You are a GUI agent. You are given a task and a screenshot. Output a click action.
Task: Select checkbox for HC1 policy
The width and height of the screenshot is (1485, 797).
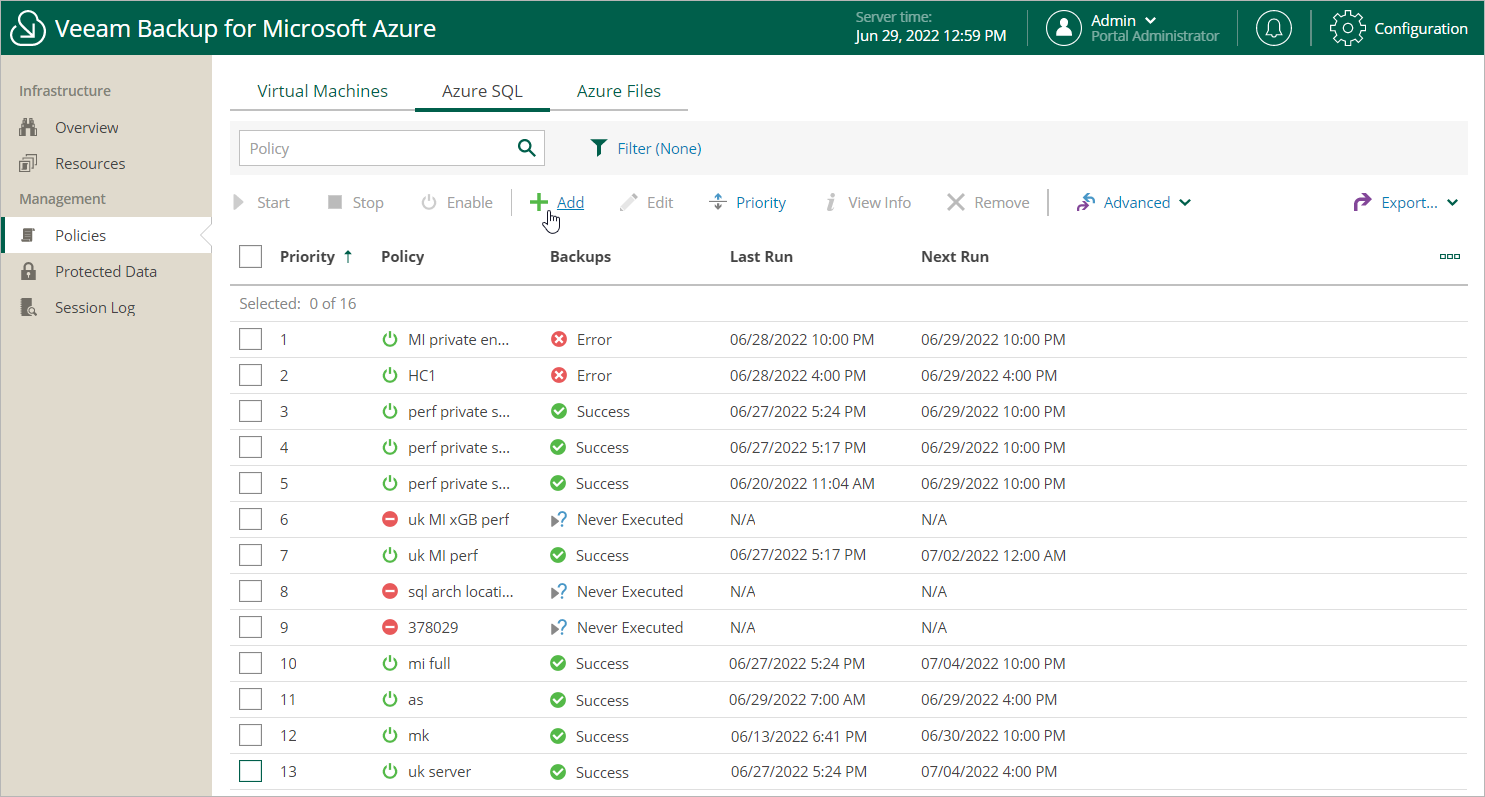[x=250, y=375]
